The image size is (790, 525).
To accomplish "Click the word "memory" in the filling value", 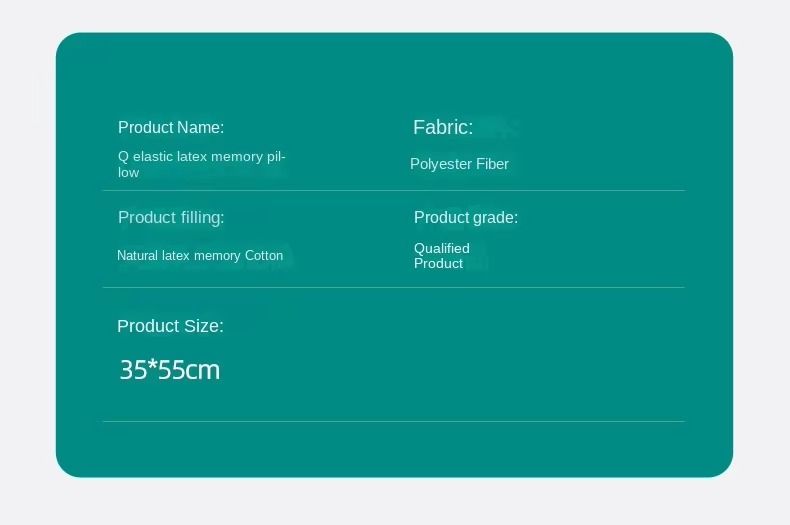I will click(217, 256).
